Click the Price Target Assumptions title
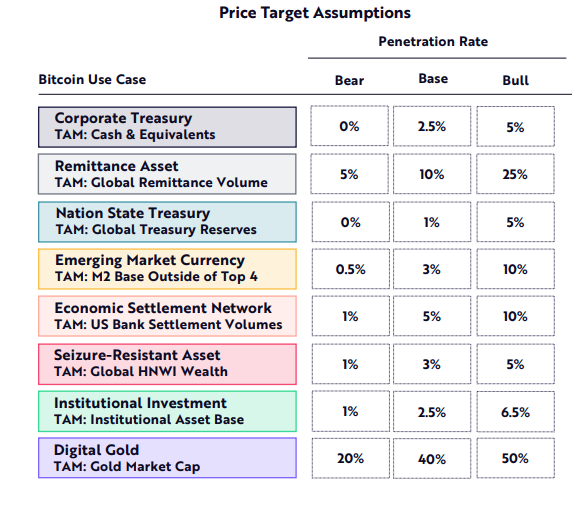The image size is (581, 508). [x=315, y=13]
